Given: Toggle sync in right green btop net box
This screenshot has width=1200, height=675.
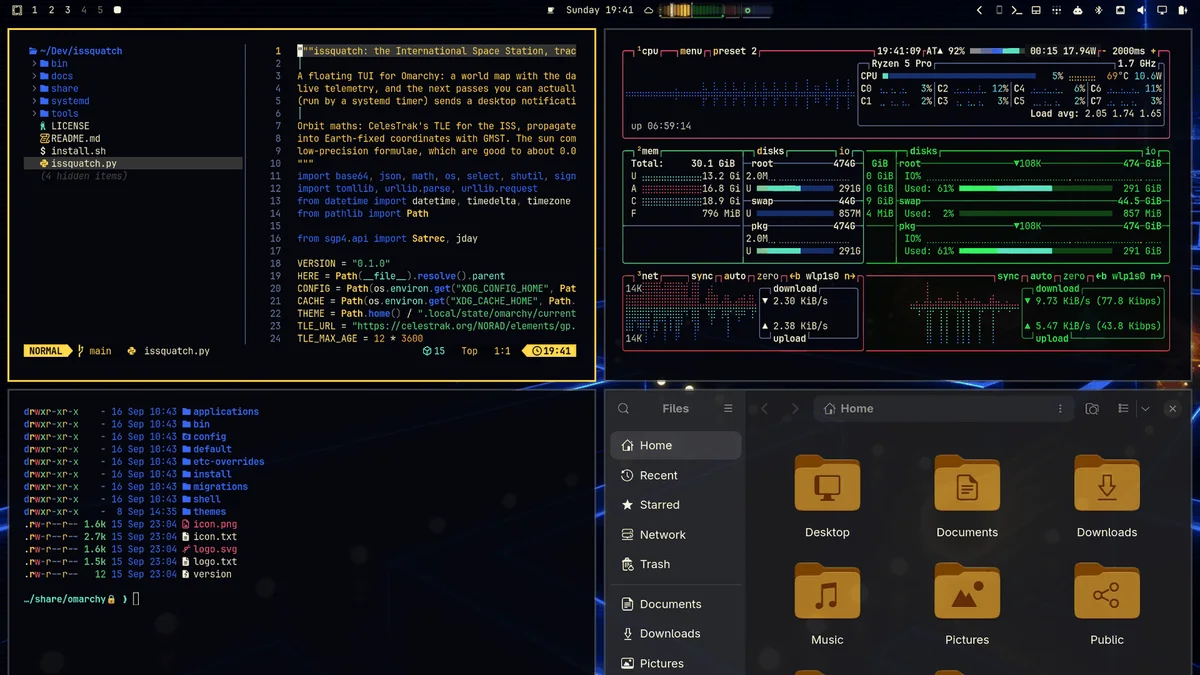Looking at the screenshot, I should click(x=1008, y=276).
